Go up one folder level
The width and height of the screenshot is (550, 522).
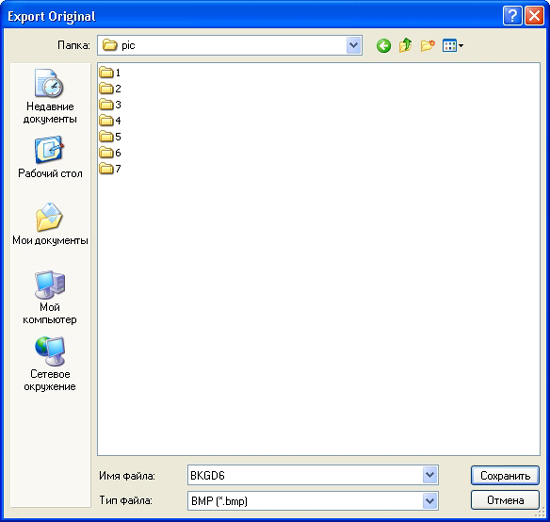[405, 45]
